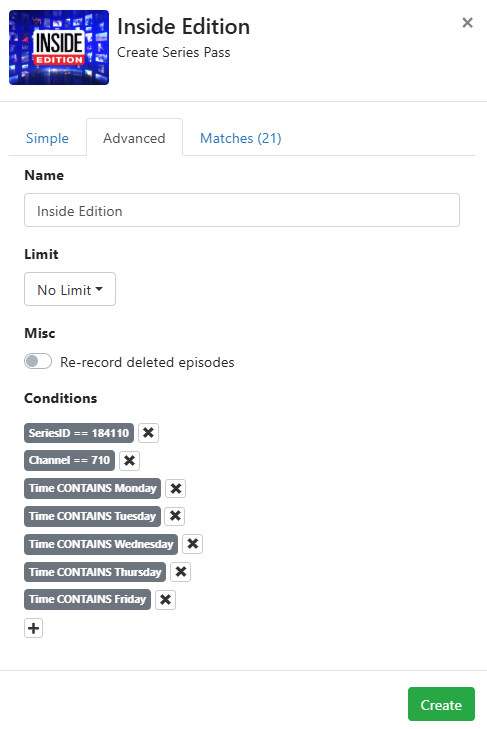Screen dimensions: 487x729
Task: Switch to the Simple tab
Action: (47, 138)
